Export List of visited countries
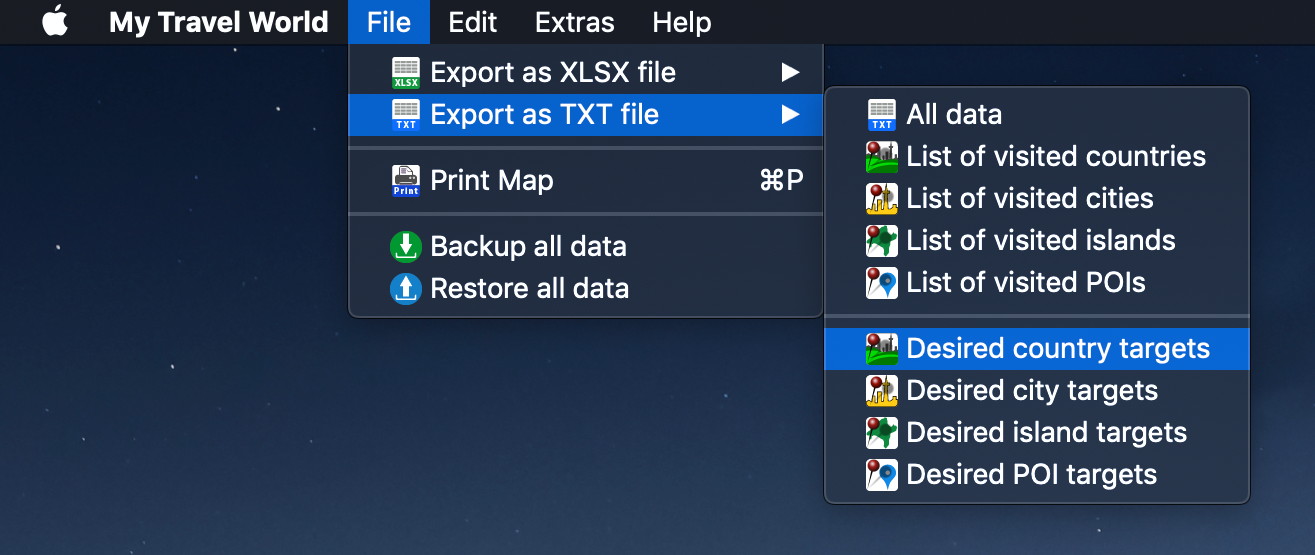1315x555 pixels. [1037, 157]
